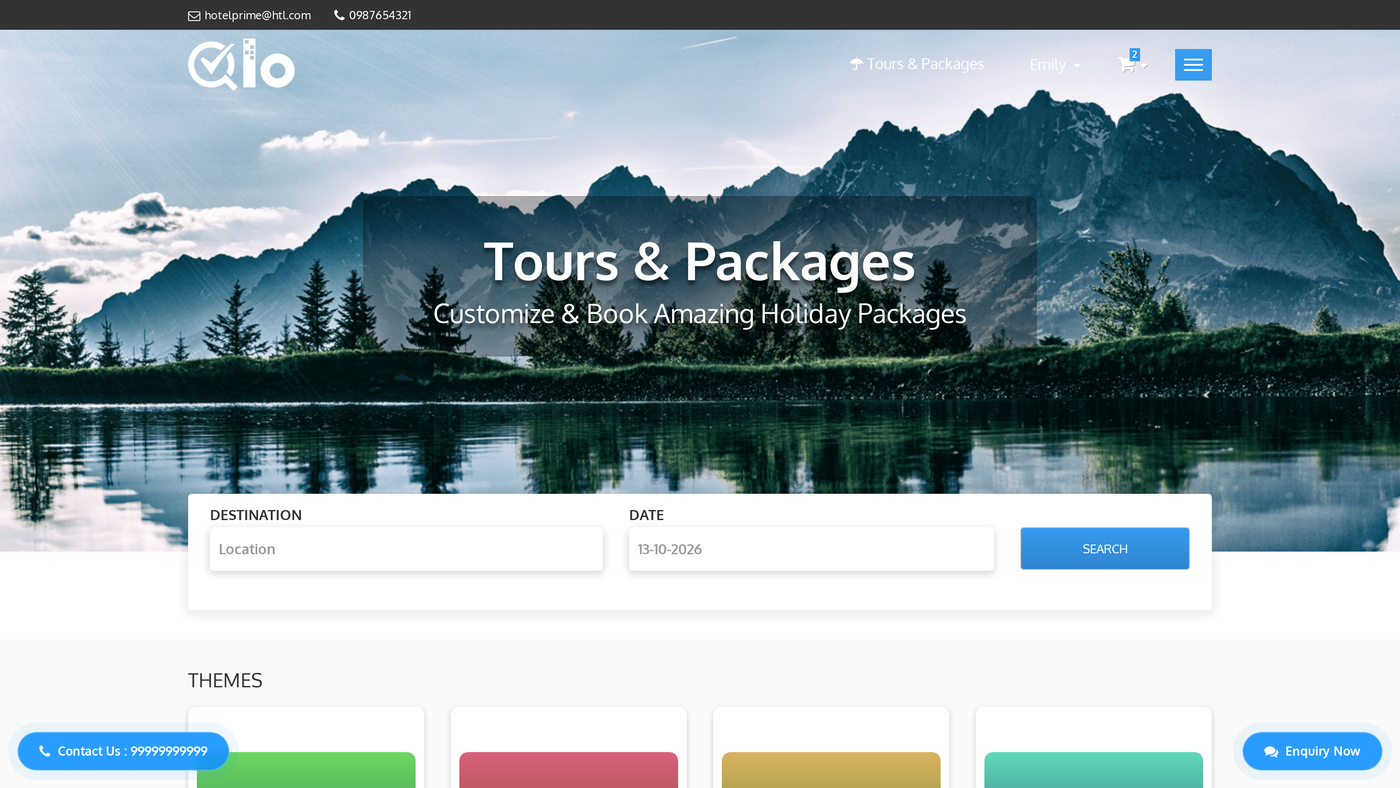
Task: Open the Date field showing 13-10-2026
Action: 811,549
